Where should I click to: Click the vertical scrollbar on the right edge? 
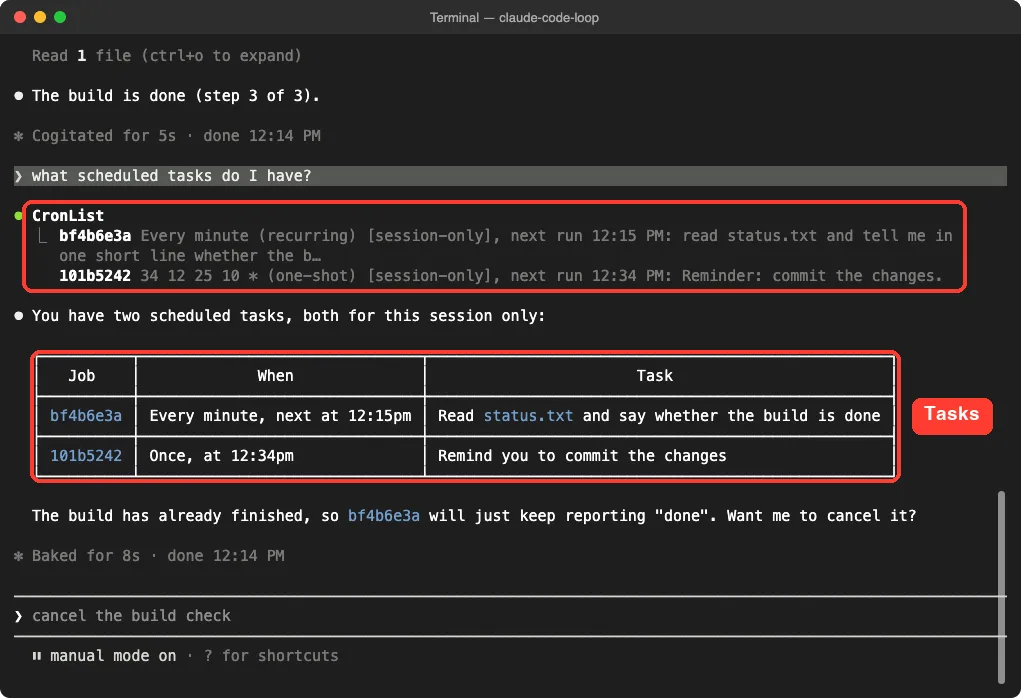click(x=1001, y=587)
